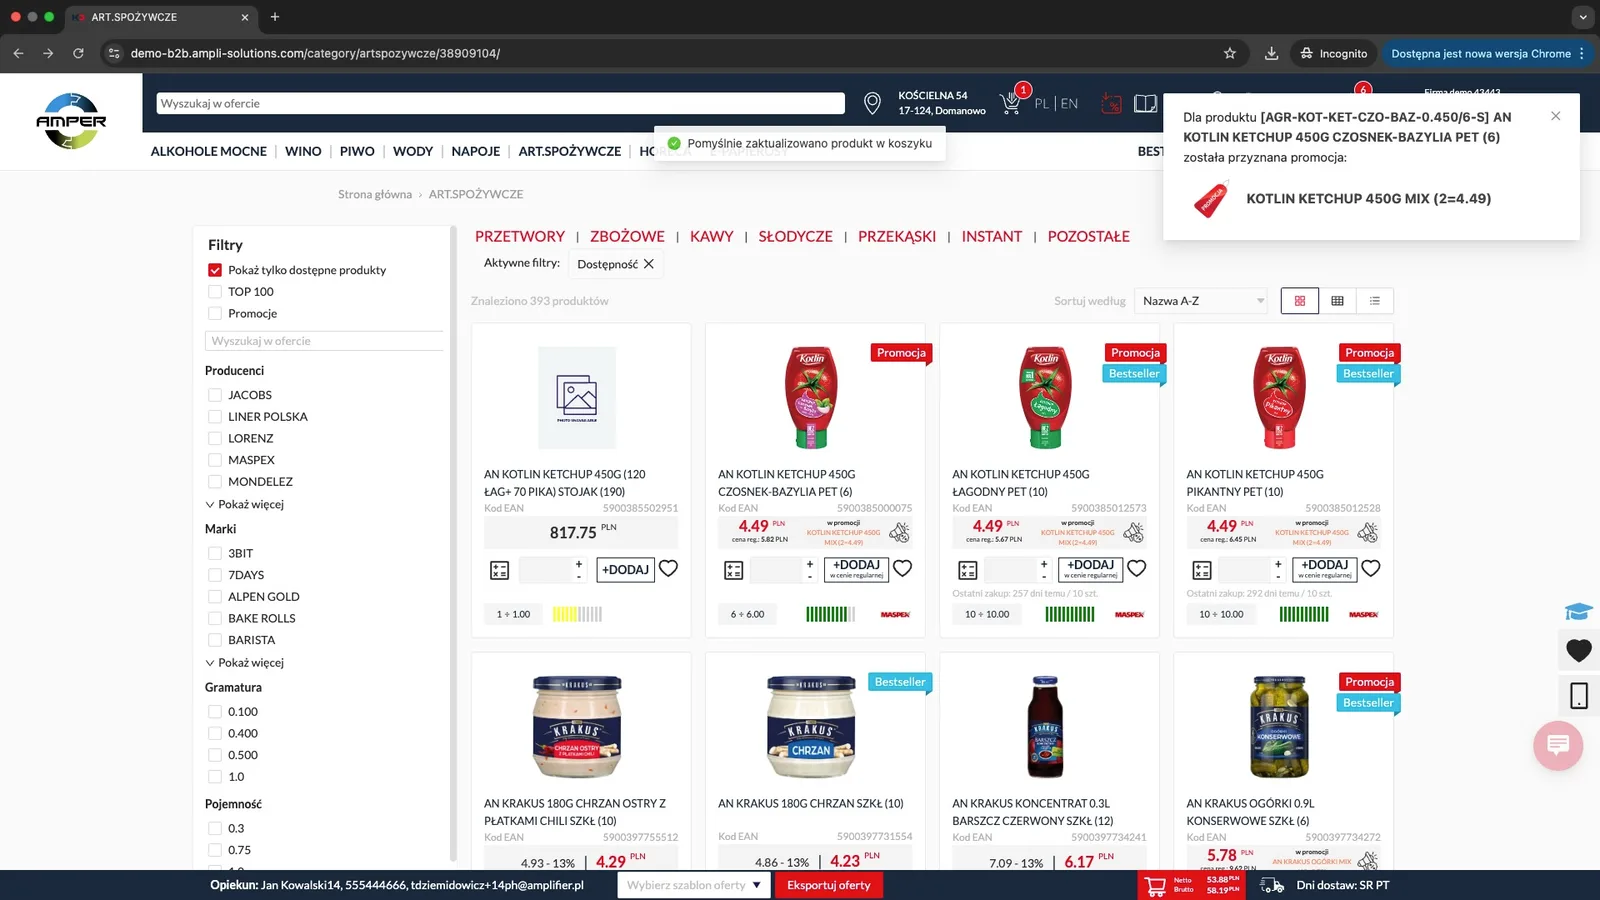The image size is (1600, 900).
Task: Uncheck 'Pokaż tylko dostępne produkty' filter
Action: (x=215, y=270)
